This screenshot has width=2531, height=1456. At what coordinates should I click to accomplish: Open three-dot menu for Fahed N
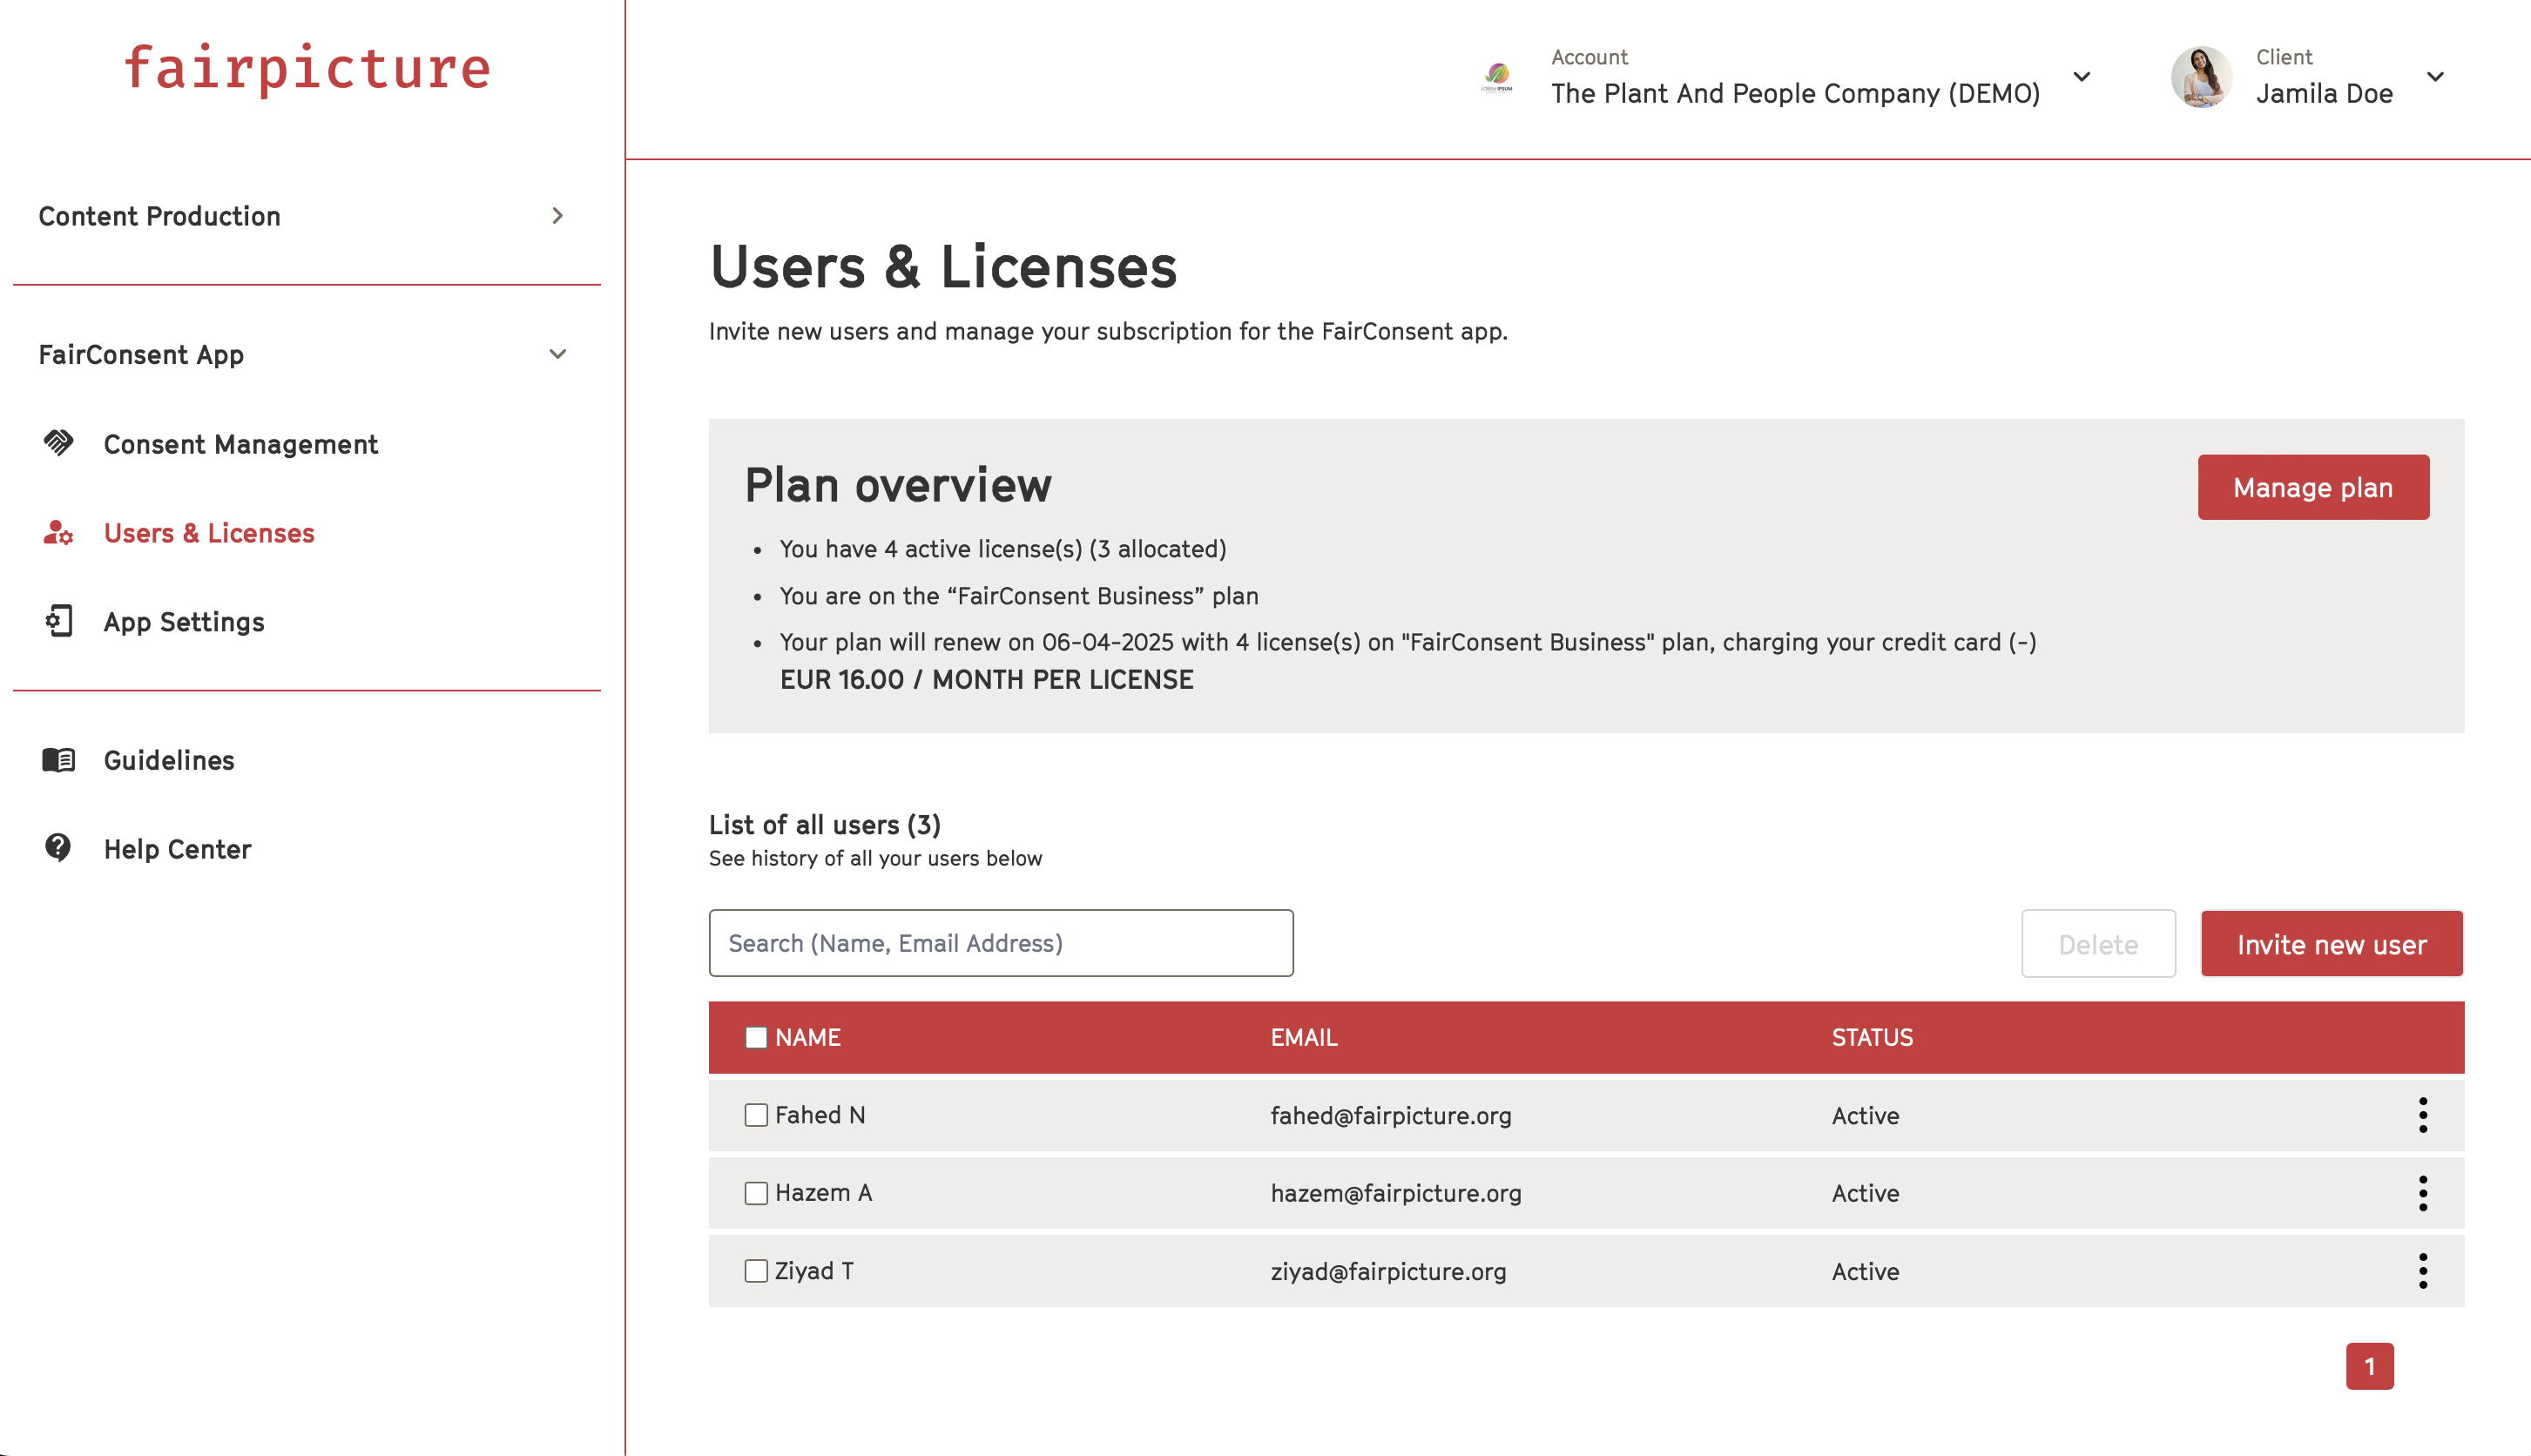tap(2422, 1115)
